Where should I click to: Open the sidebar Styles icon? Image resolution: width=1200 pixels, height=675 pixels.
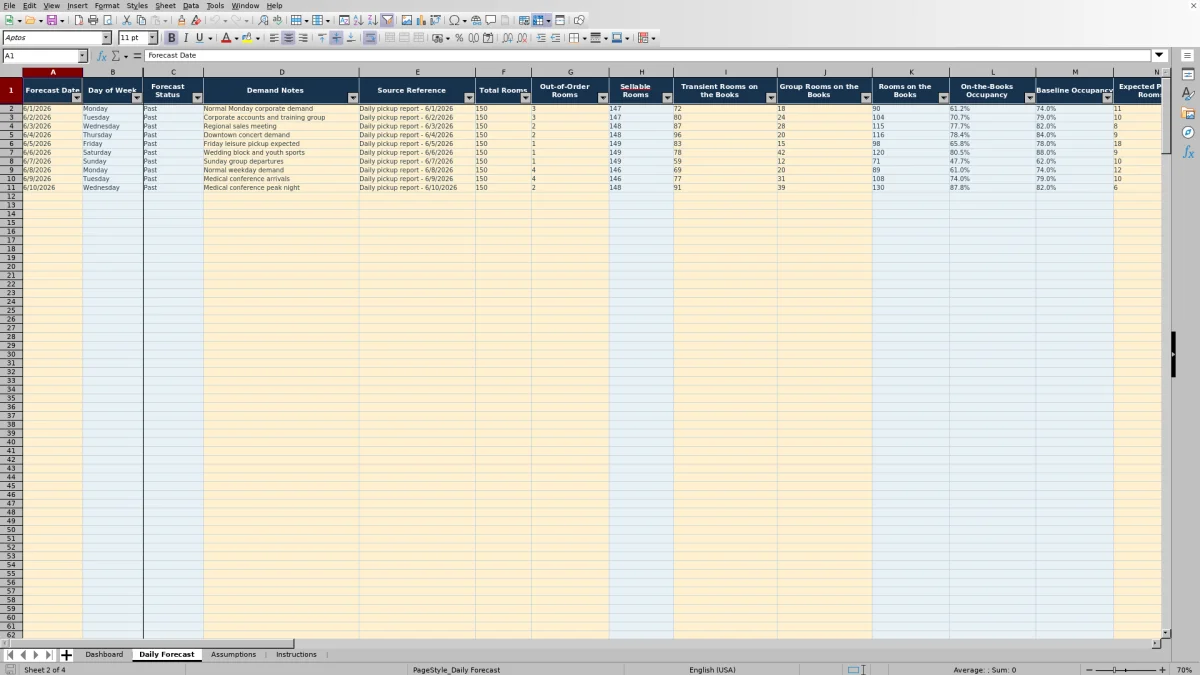(x=1188, y=94)
